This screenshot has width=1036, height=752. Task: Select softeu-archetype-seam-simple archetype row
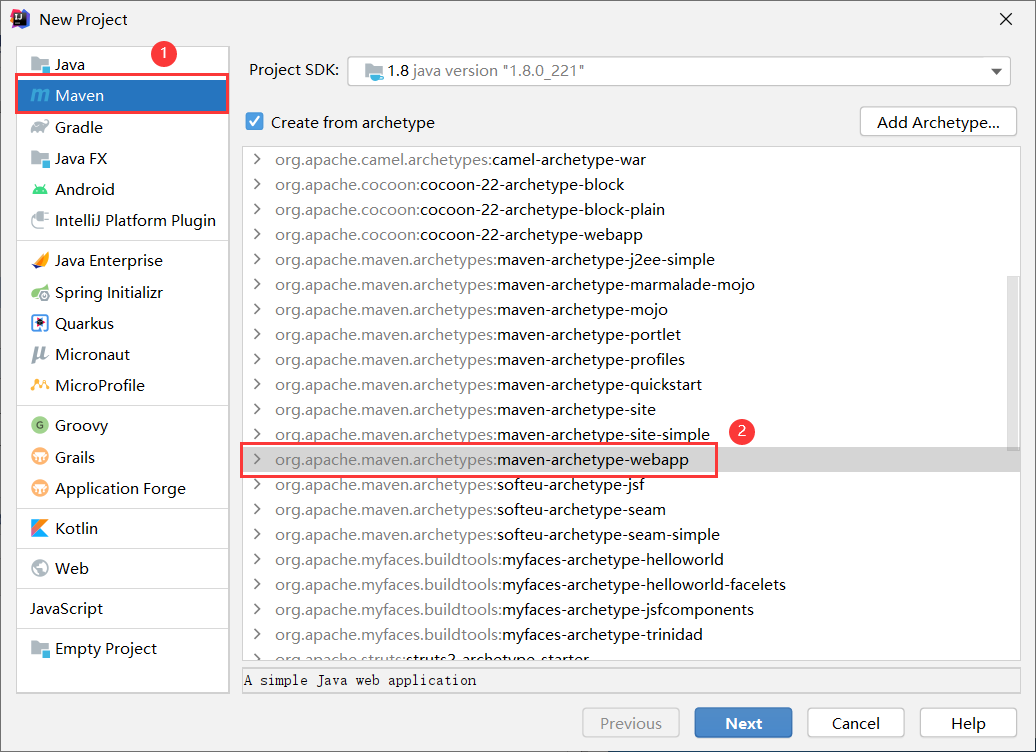coord(632,534)
